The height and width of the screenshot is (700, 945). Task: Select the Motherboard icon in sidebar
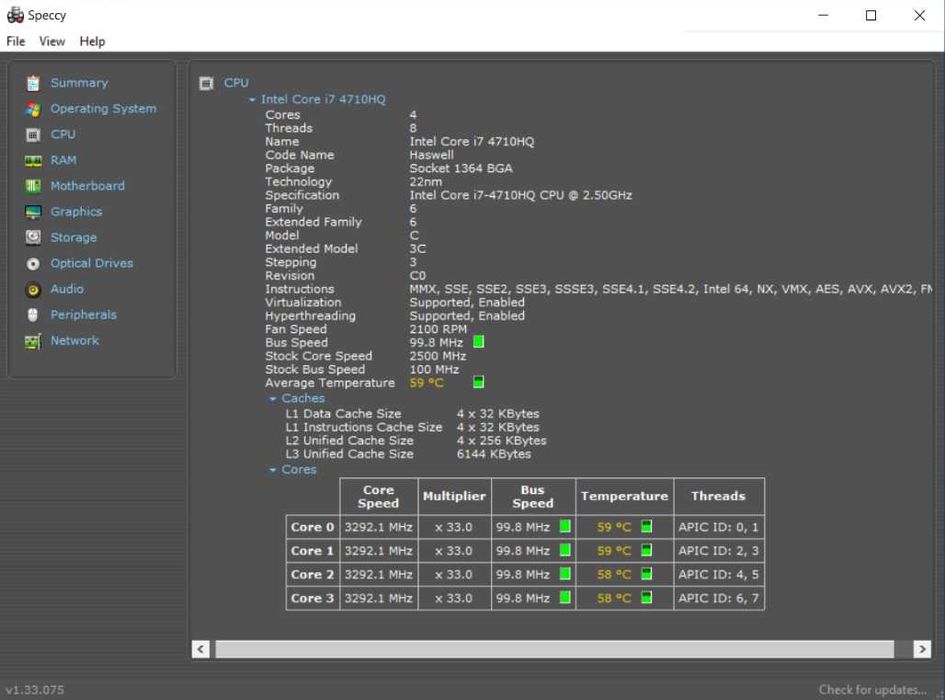(x=33, y=186)
